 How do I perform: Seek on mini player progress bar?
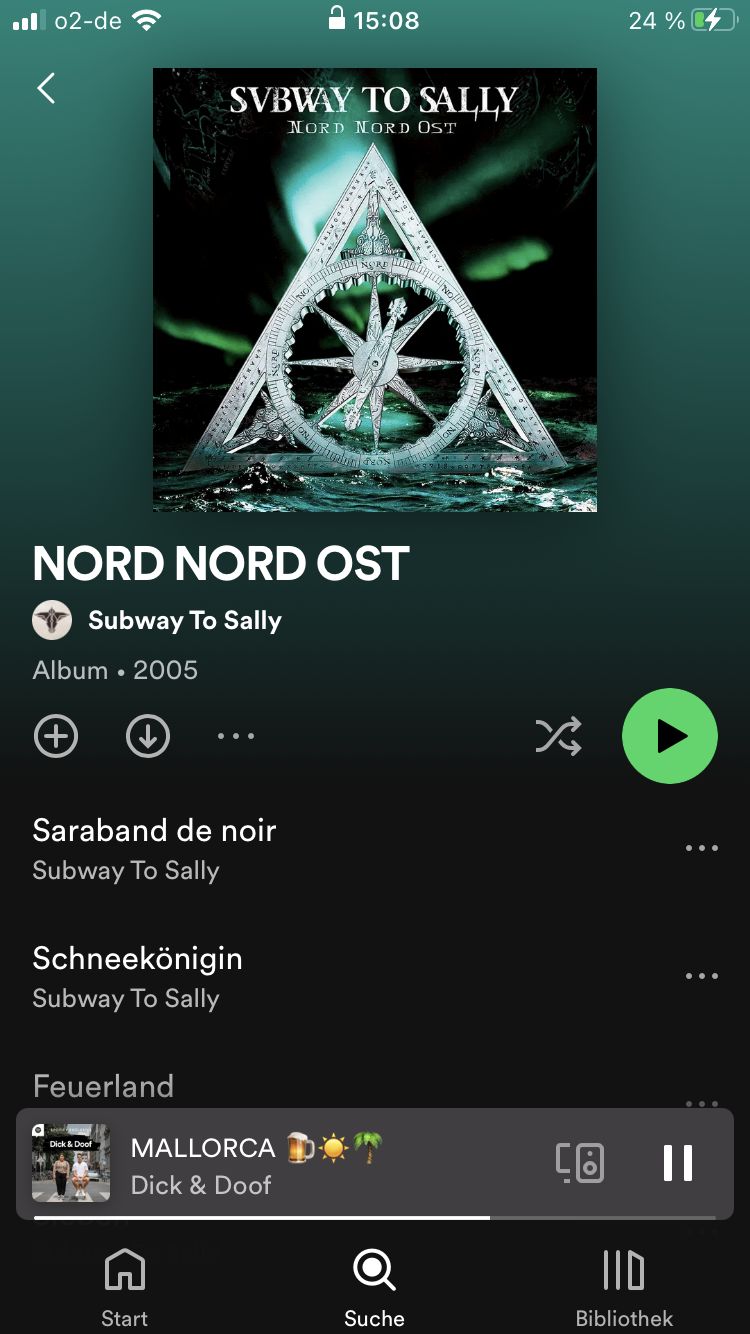[375, 1217]
